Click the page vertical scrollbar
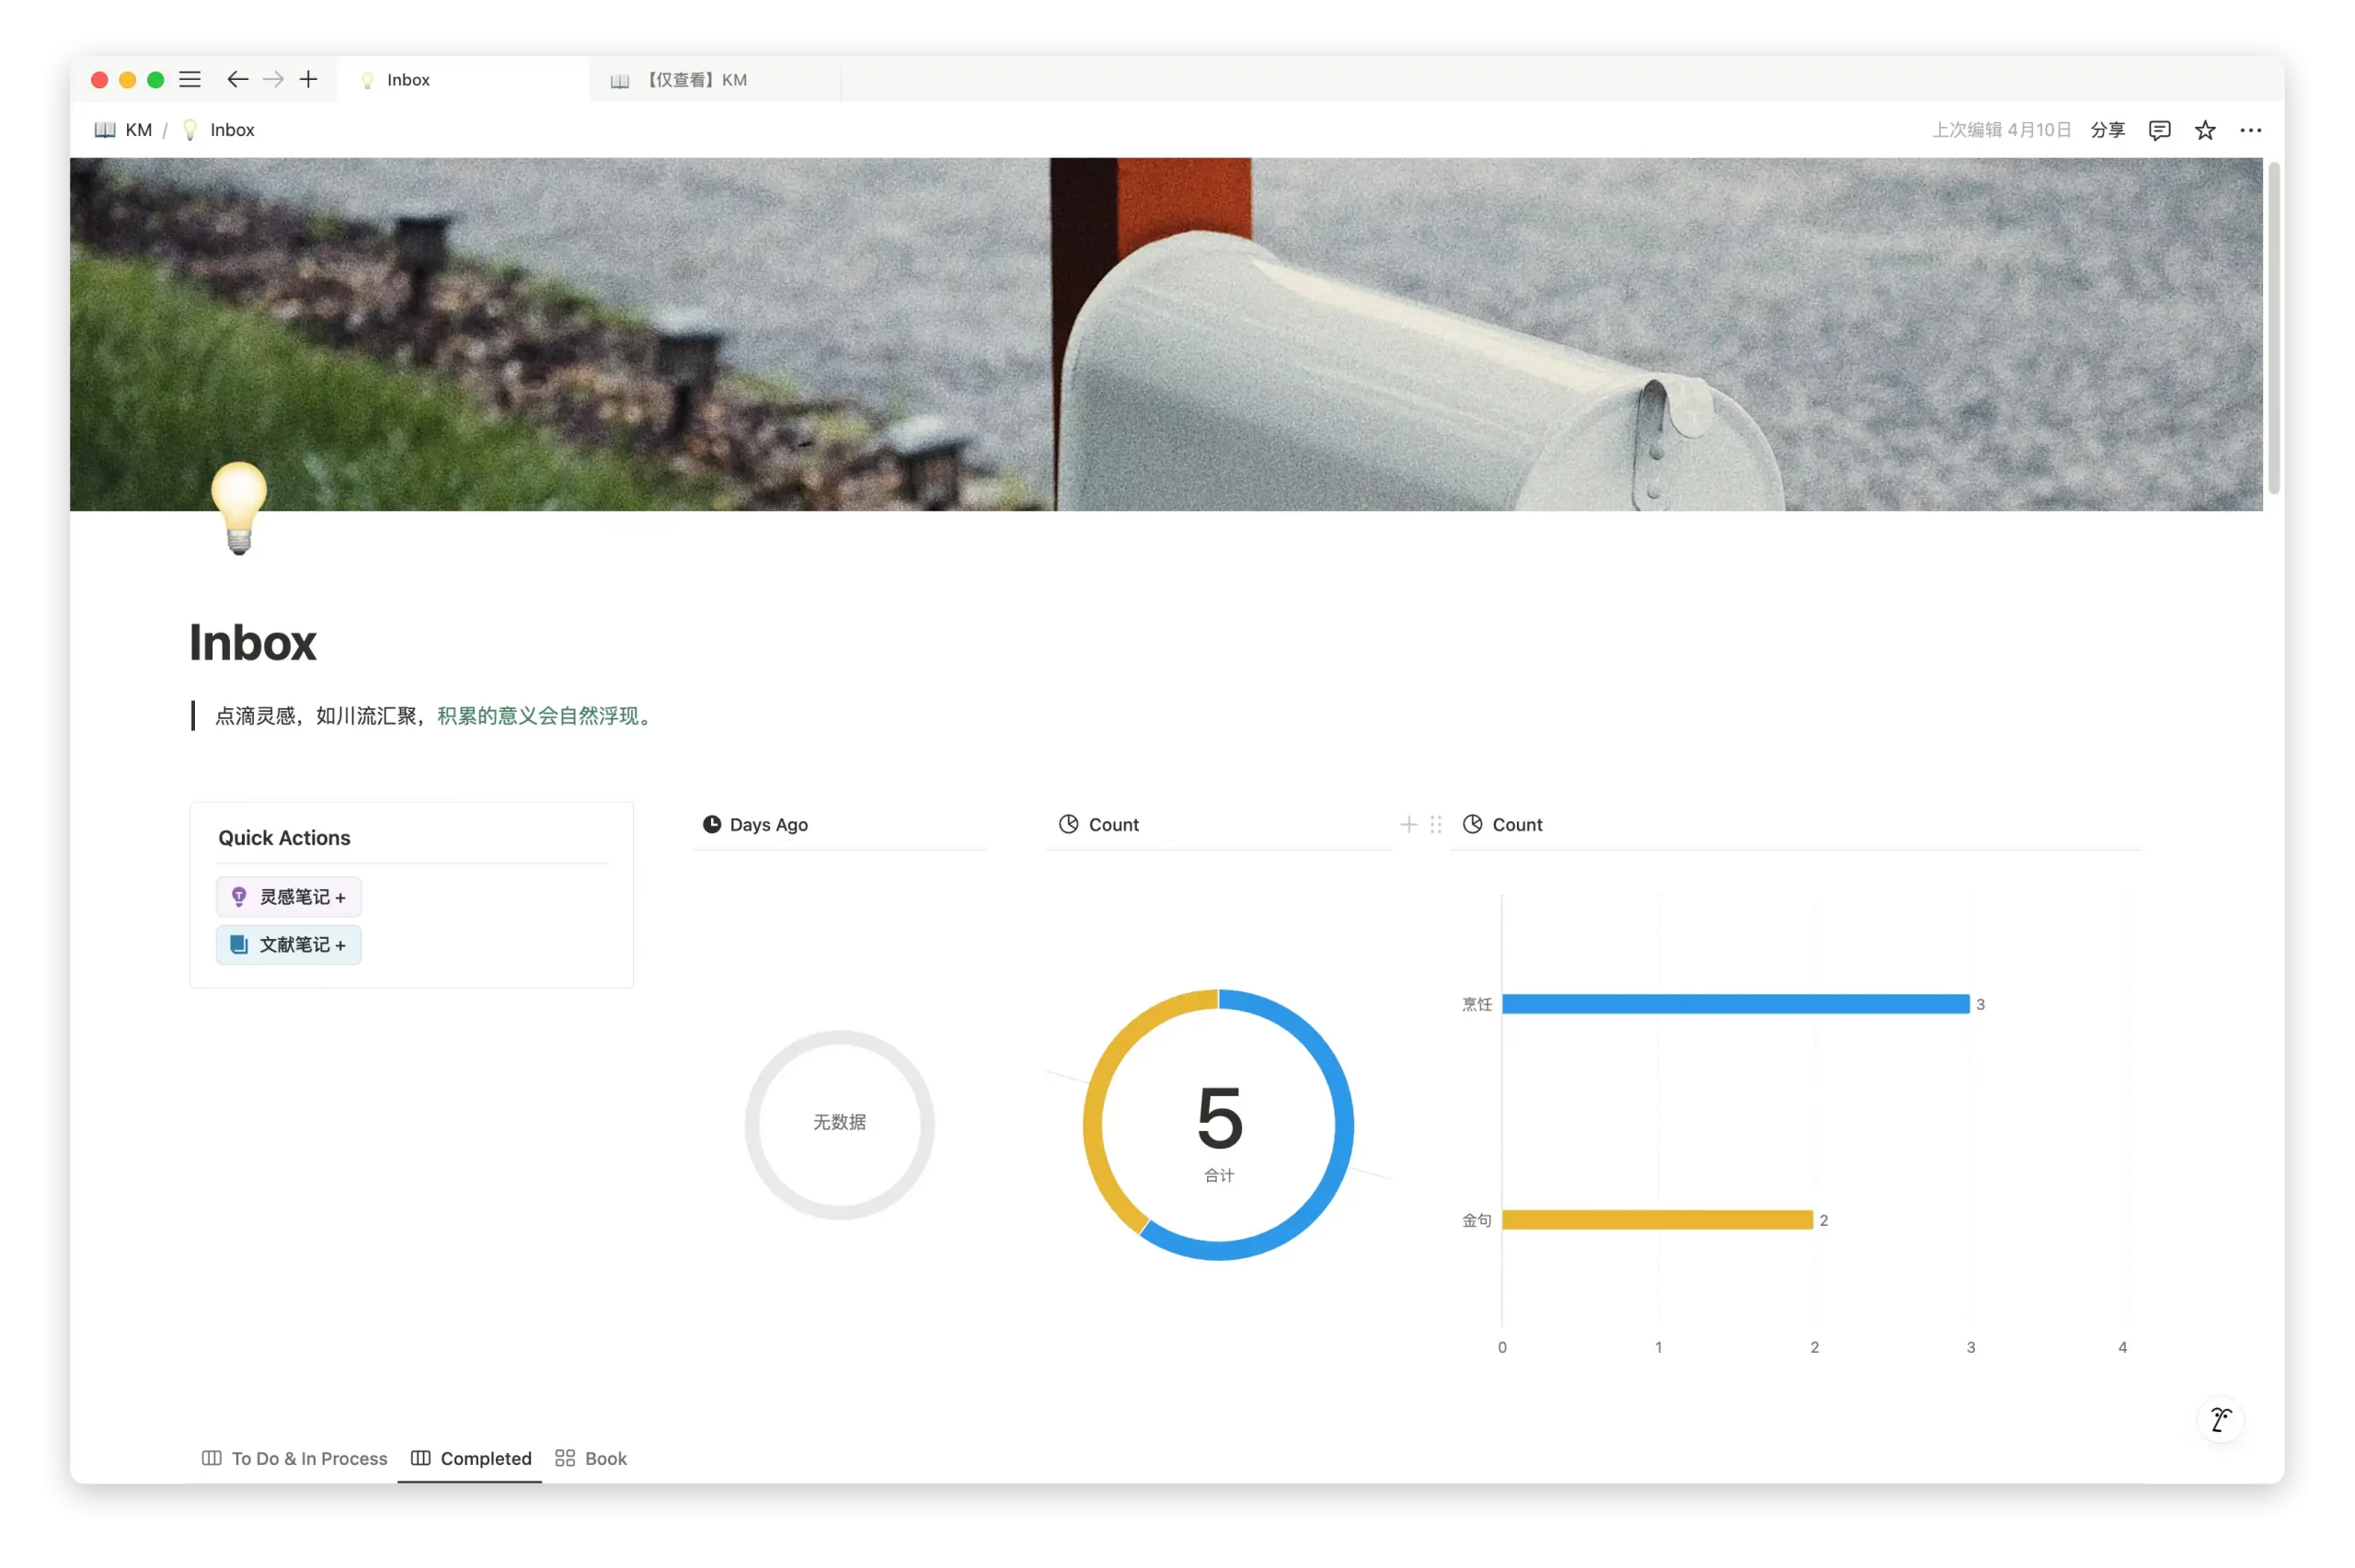 click(x=2273, y=330)
